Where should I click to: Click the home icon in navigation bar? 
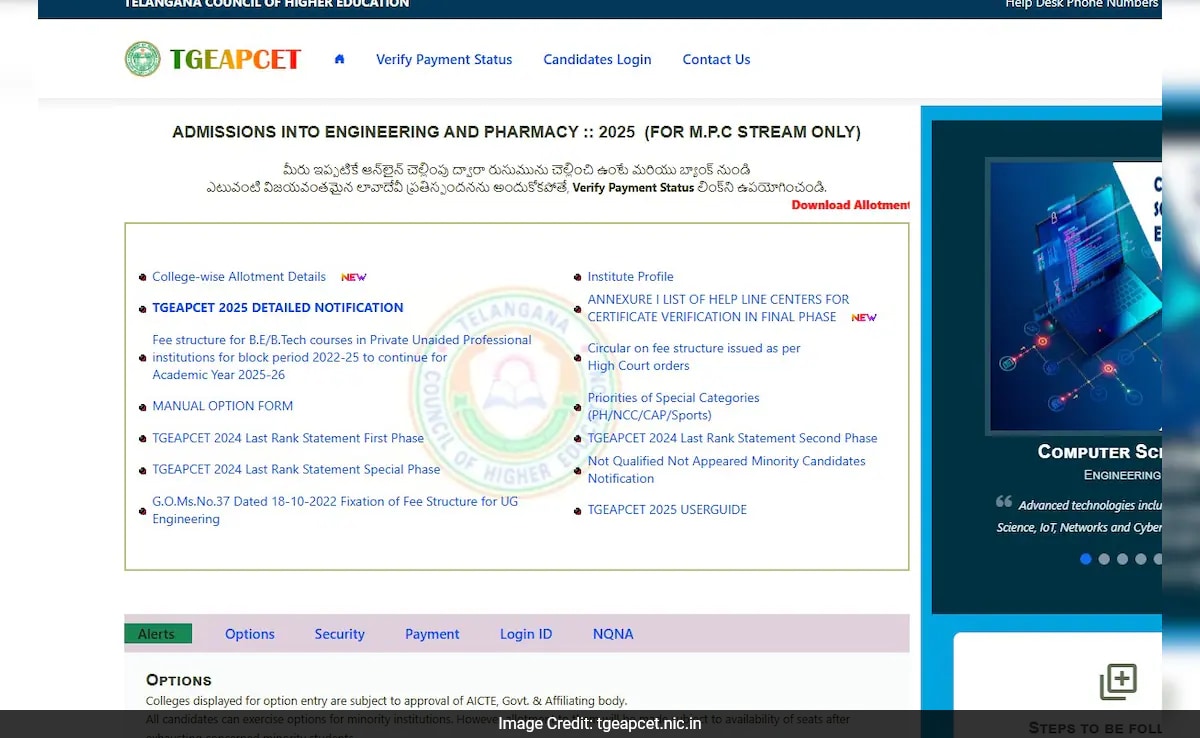click(339, 59)
